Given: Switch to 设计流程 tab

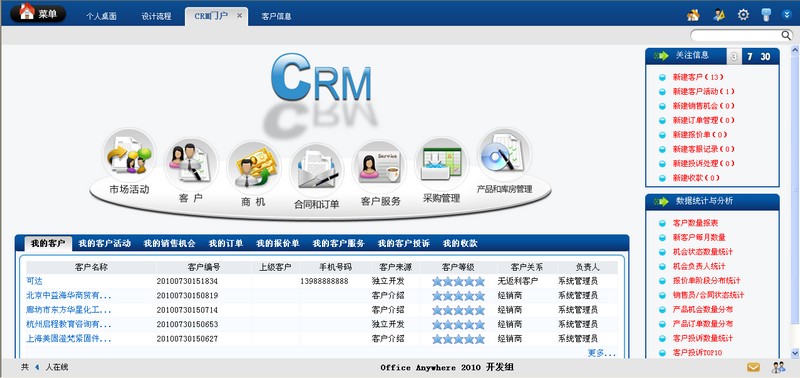Looking at the screenshot, I should pyautogui.click(x=157, y=16).
